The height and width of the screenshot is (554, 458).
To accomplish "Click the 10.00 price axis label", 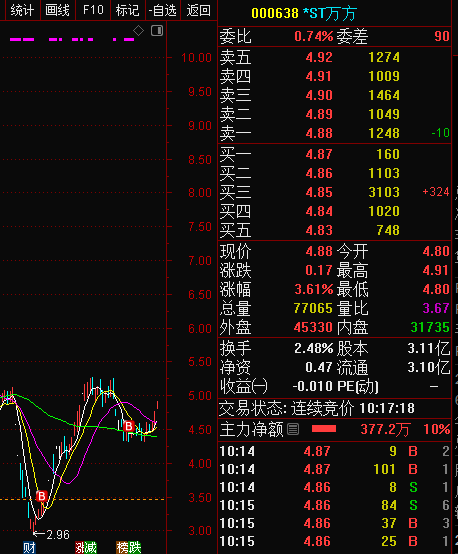I will 196,58.
